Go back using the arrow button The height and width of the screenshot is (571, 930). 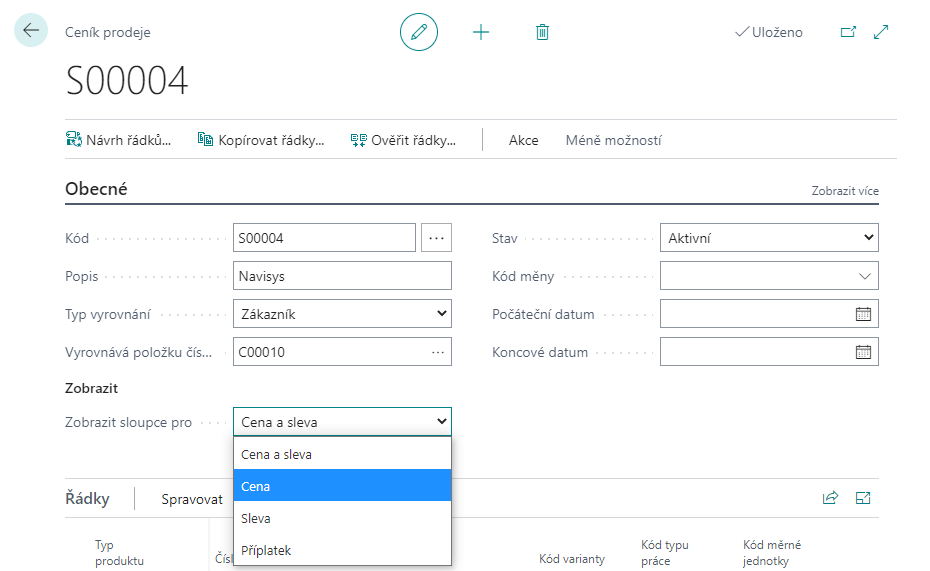(31, 30)
